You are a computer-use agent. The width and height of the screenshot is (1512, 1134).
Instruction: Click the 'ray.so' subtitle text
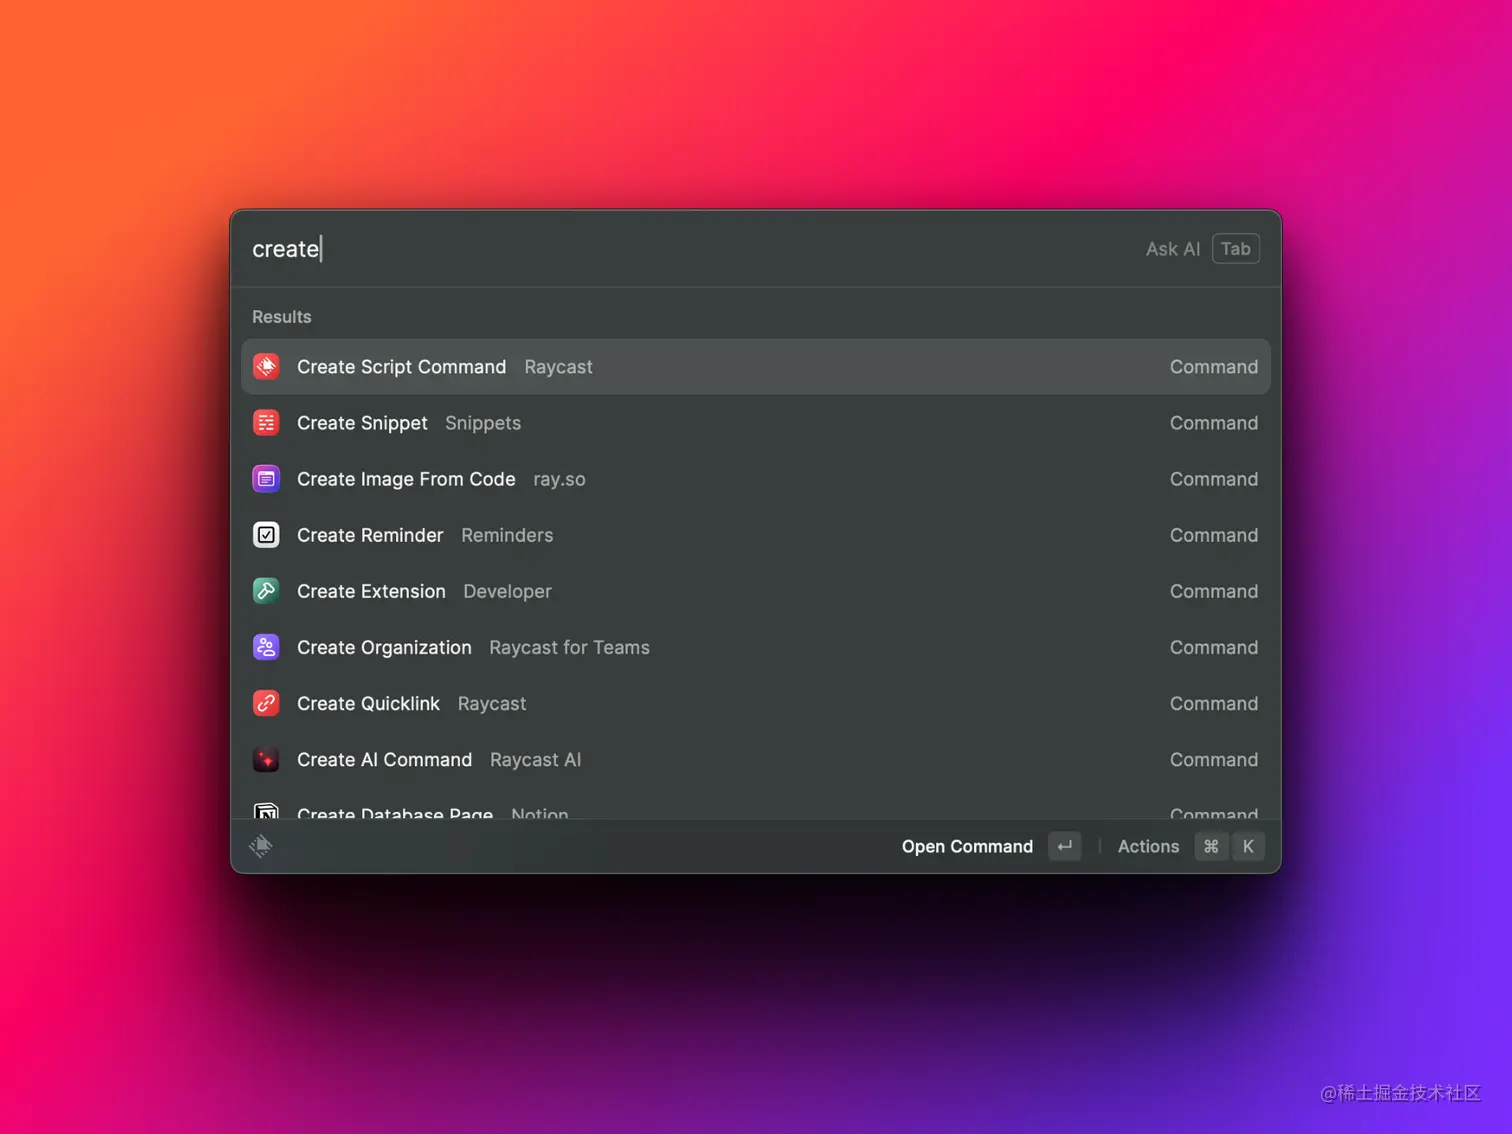(x=559, y=479)
